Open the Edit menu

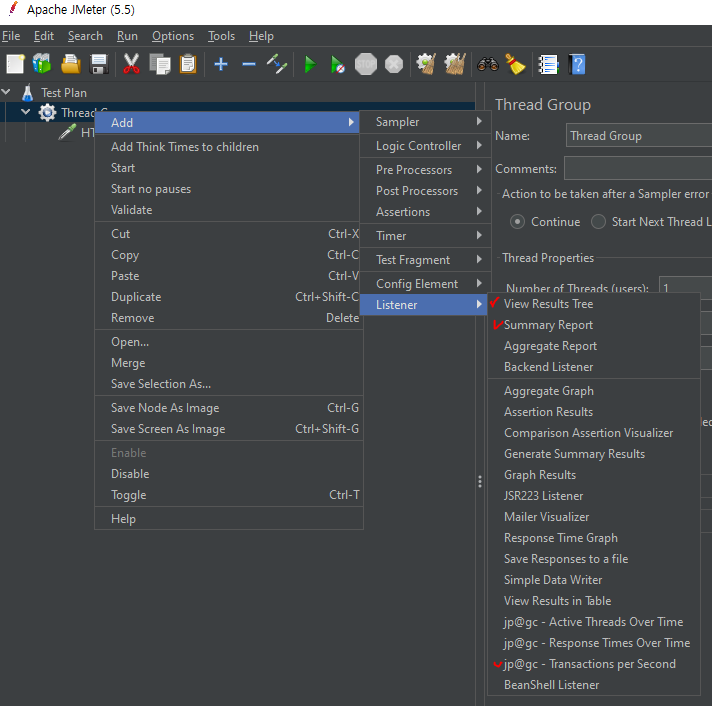[x=44, y=36]
